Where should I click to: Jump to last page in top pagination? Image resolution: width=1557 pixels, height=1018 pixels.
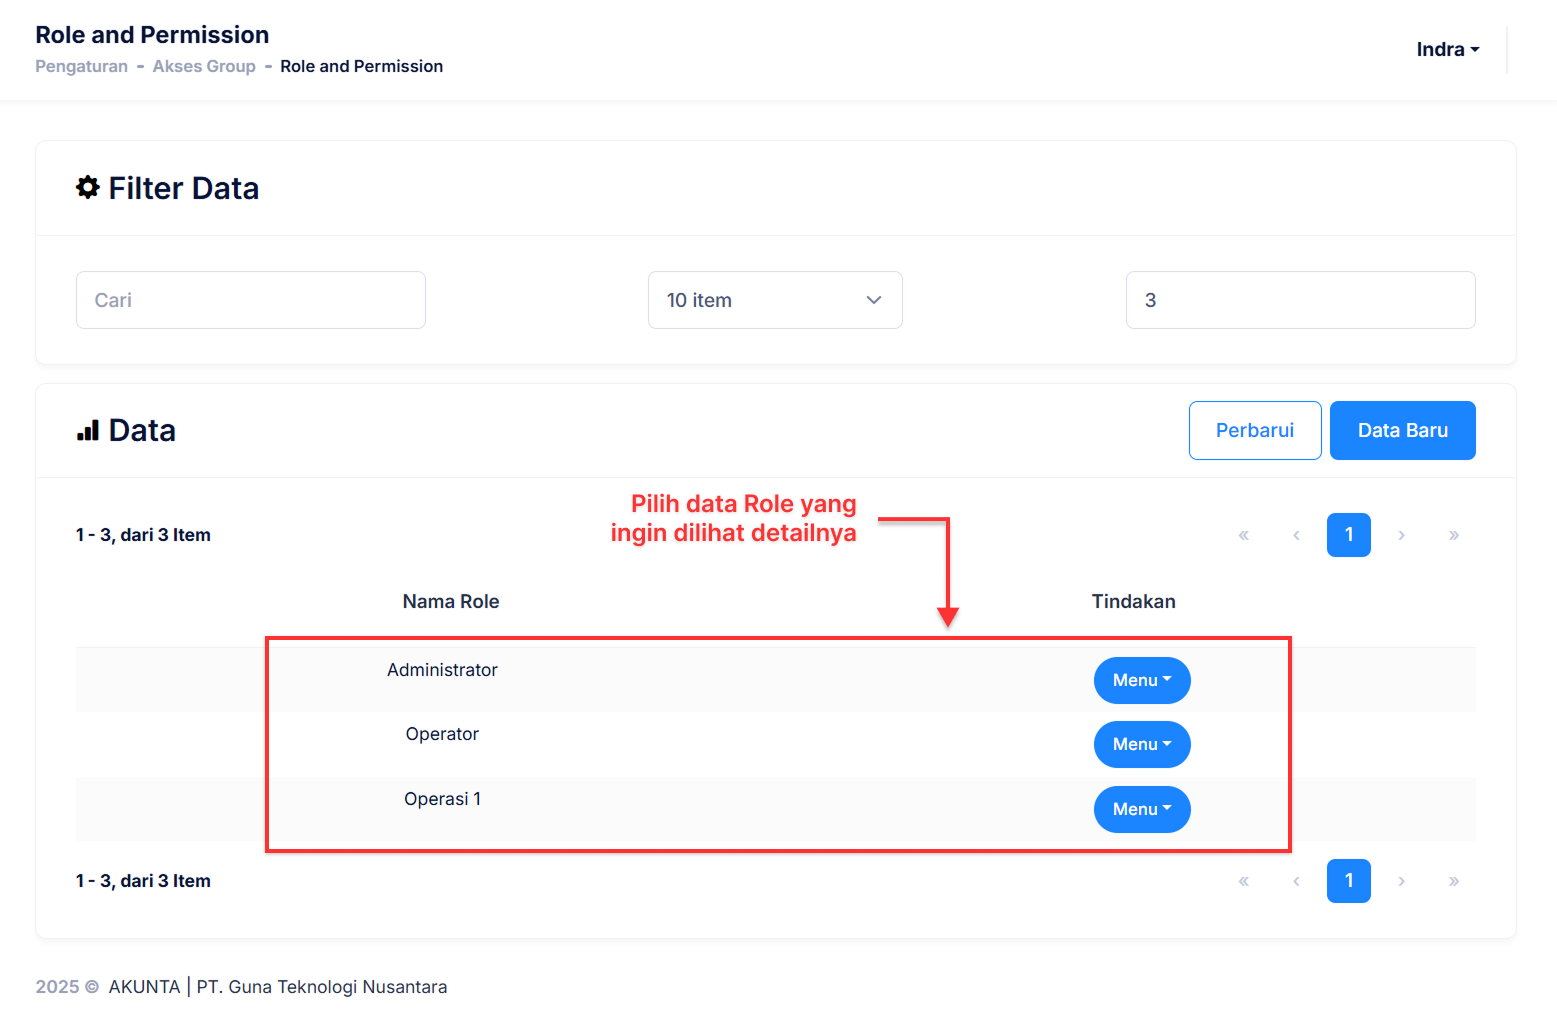[x=1454, y=535]
